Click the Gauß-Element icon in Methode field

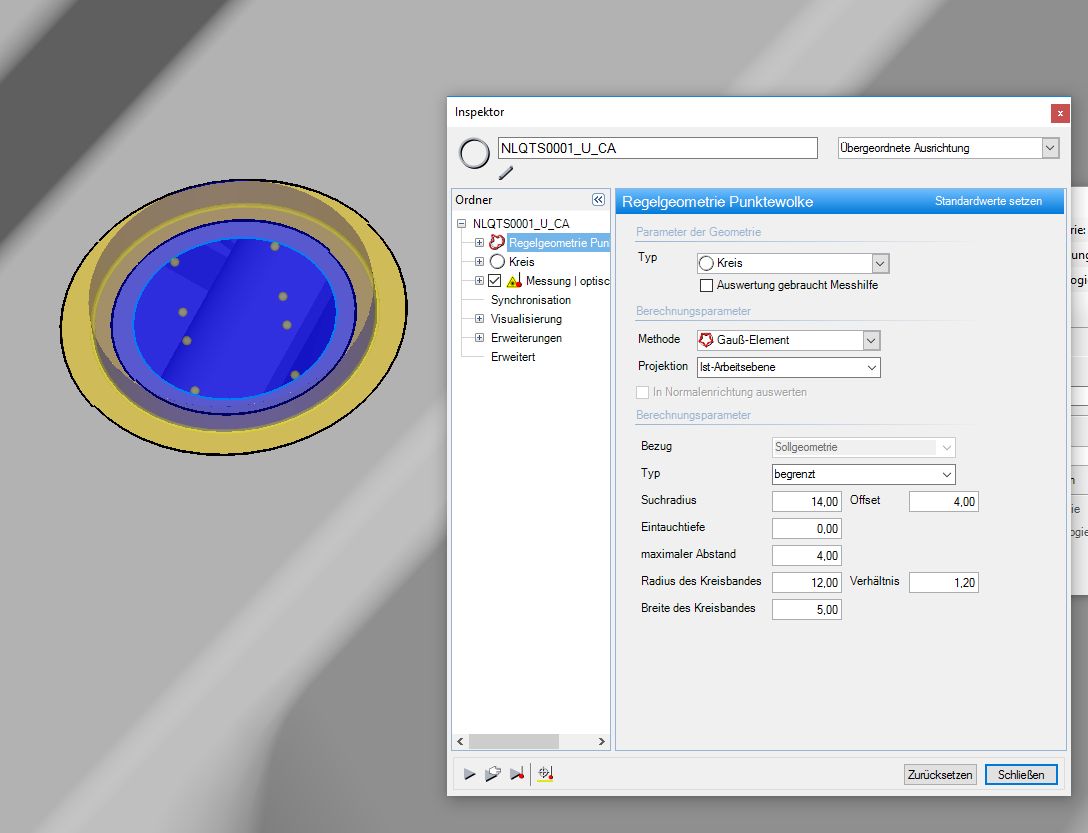[x=706, y=339]
